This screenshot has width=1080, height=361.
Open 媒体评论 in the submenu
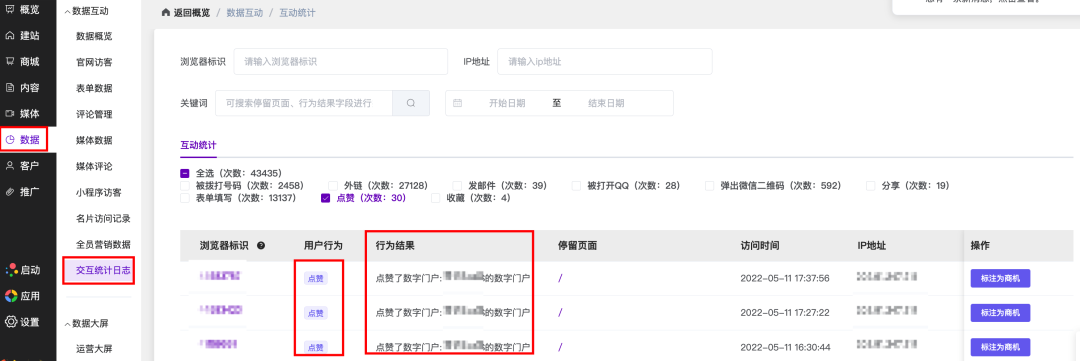(x=94, y=166)
